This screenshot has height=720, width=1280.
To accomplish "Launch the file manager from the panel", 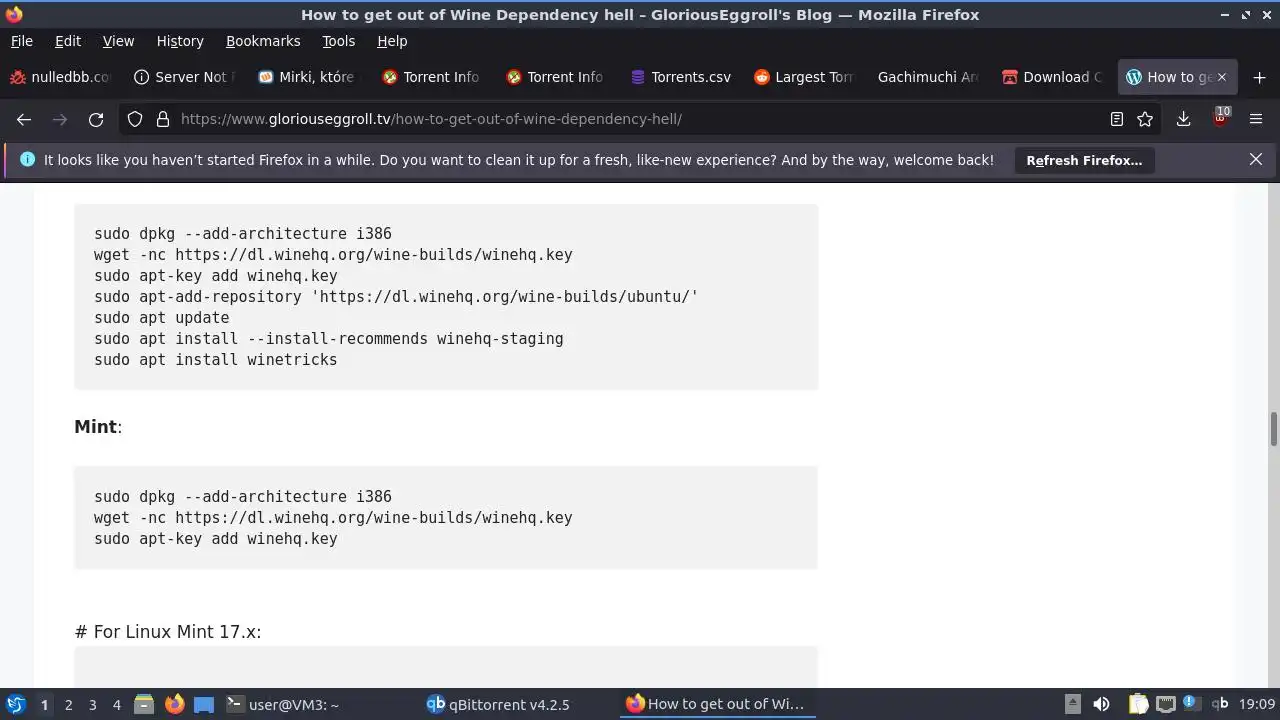I will (144, 704).
